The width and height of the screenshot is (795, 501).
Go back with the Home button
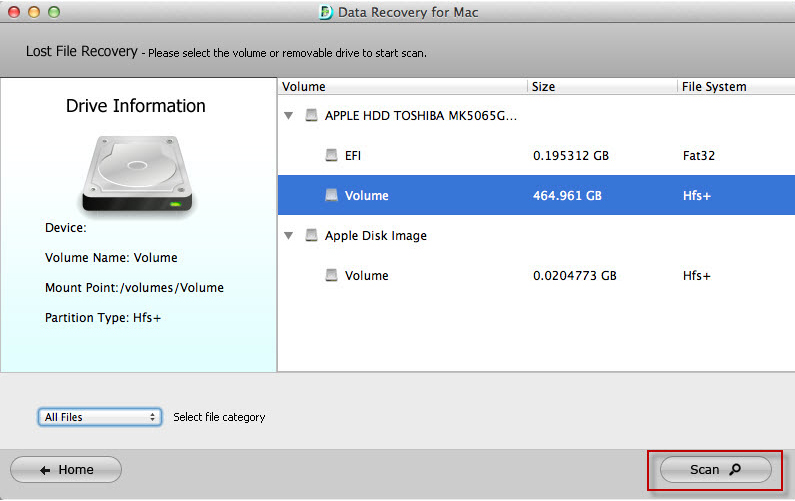(x=66, y=470)
